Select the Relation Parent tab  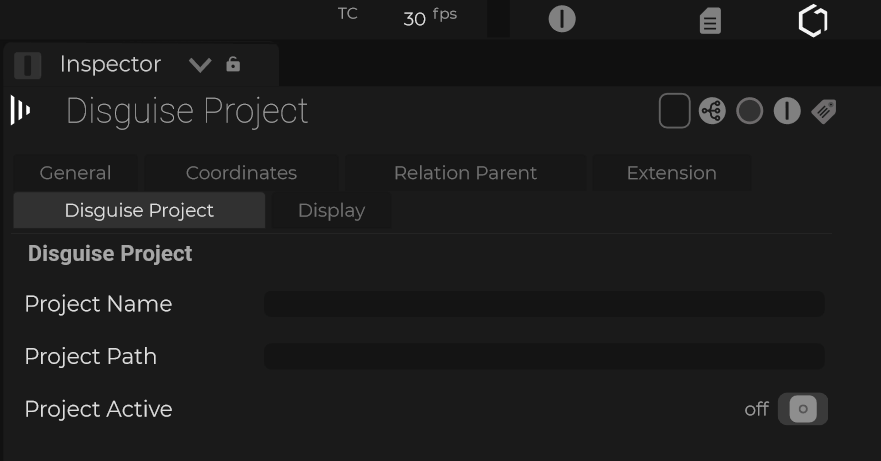click(x=465, y=173)
